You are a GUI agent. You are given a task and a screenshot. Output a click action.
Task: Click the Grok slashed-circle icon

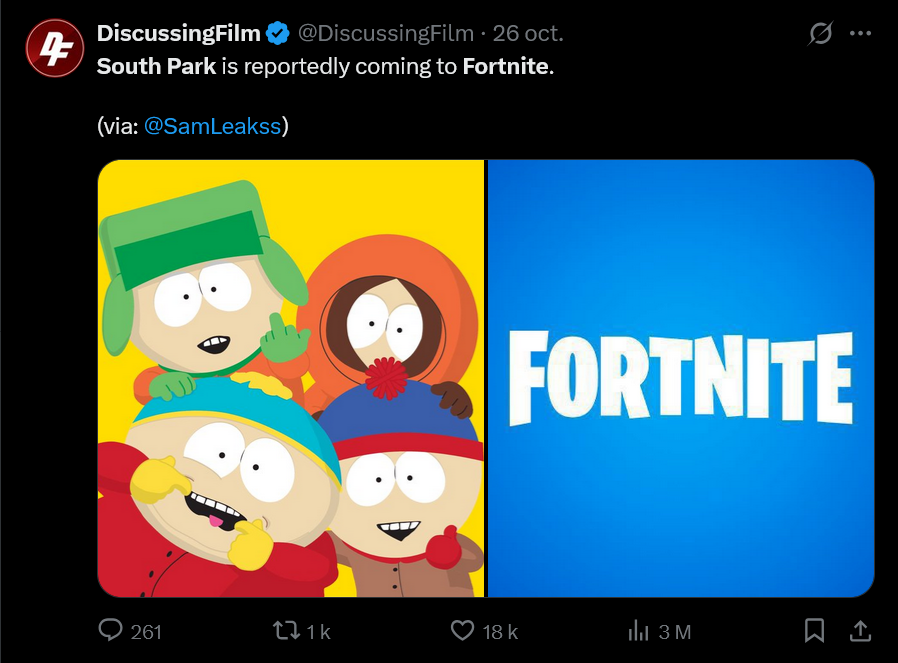[820, 33]
